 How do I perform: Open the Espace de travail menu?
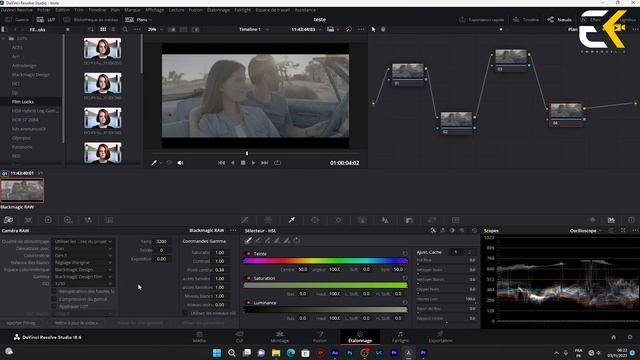pos(273,10)
